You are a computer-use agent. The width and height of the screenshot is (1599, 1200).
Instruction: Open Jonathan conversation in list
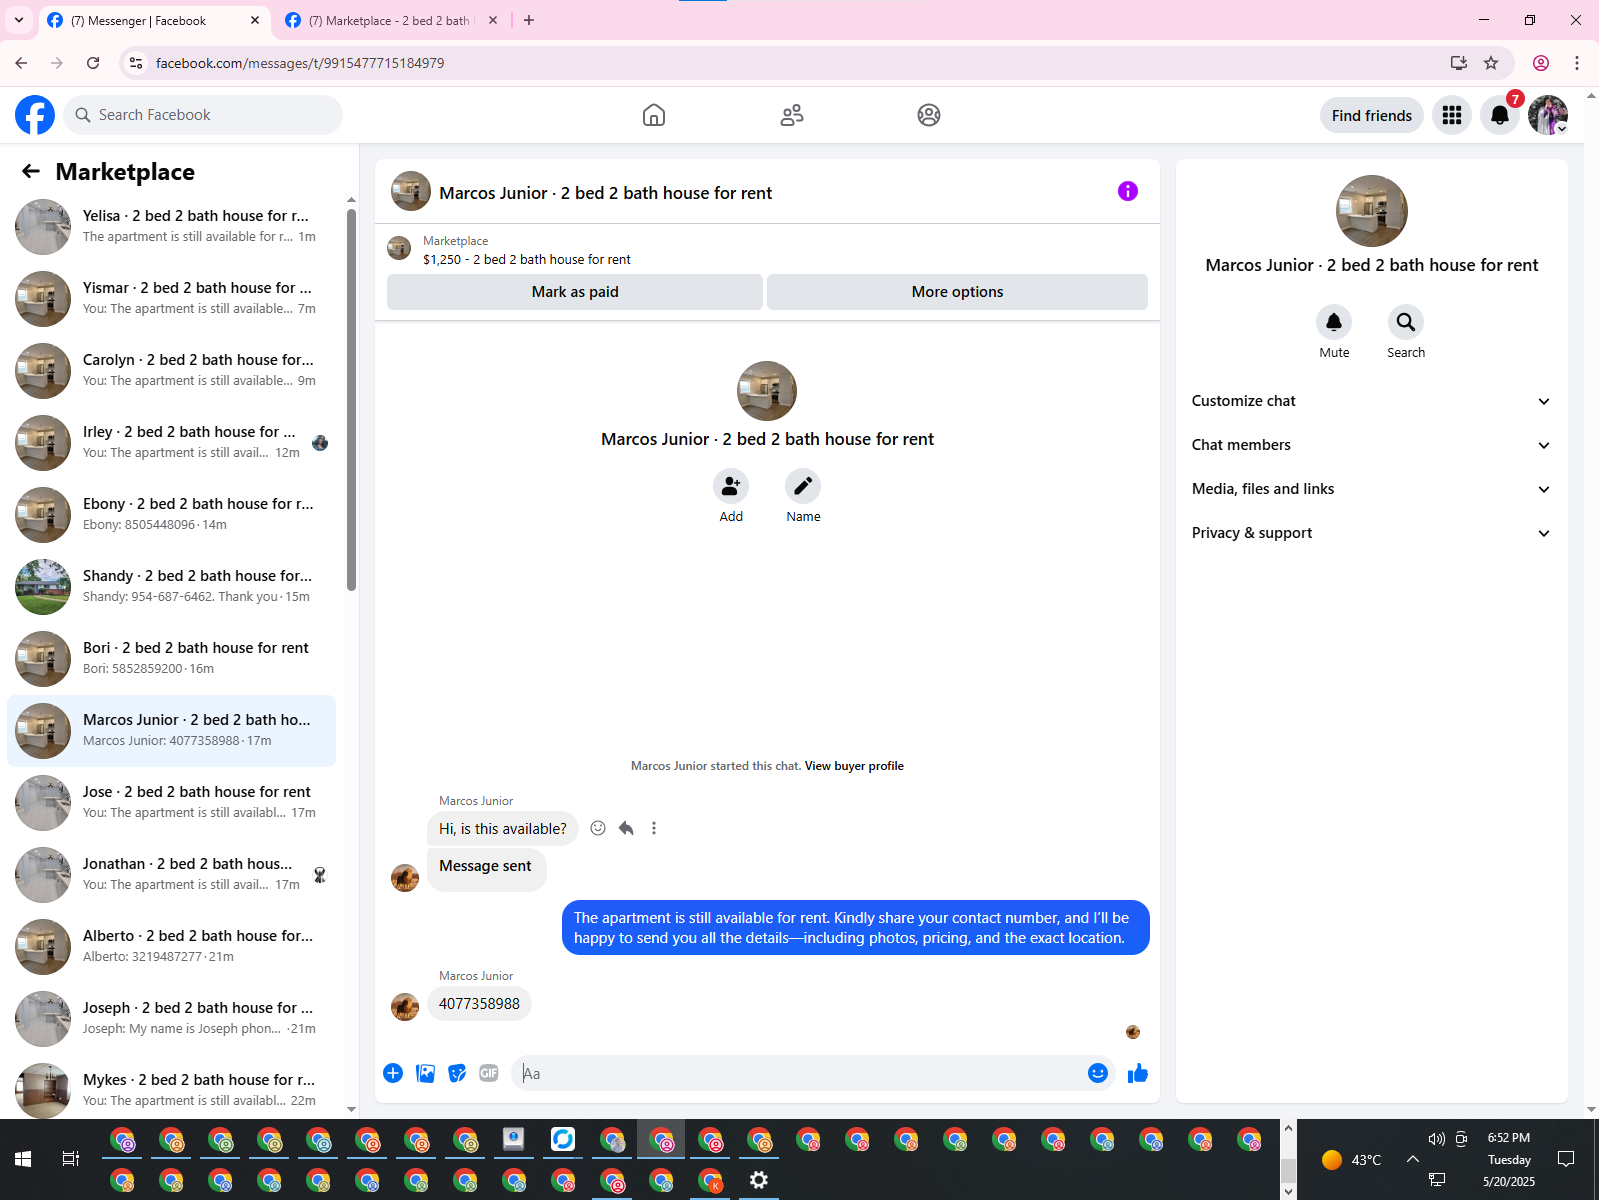point(172,875)
